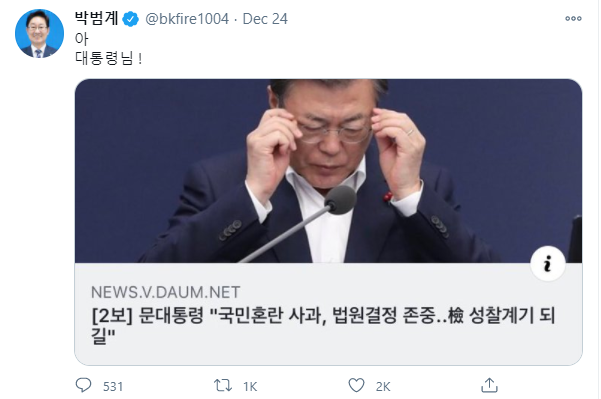This screenshot has height=399, width=601.
Task: Click the @bkfire1004 handle
Action: click(x=187, y=19)
